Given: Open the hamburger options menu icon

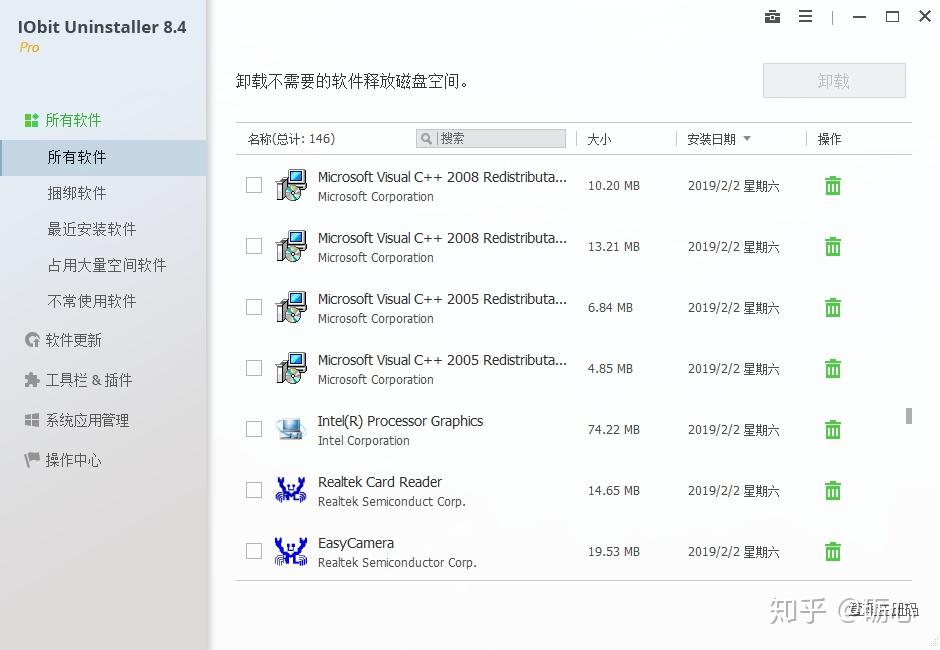Looking at the screenshot, I should point(805,17).
